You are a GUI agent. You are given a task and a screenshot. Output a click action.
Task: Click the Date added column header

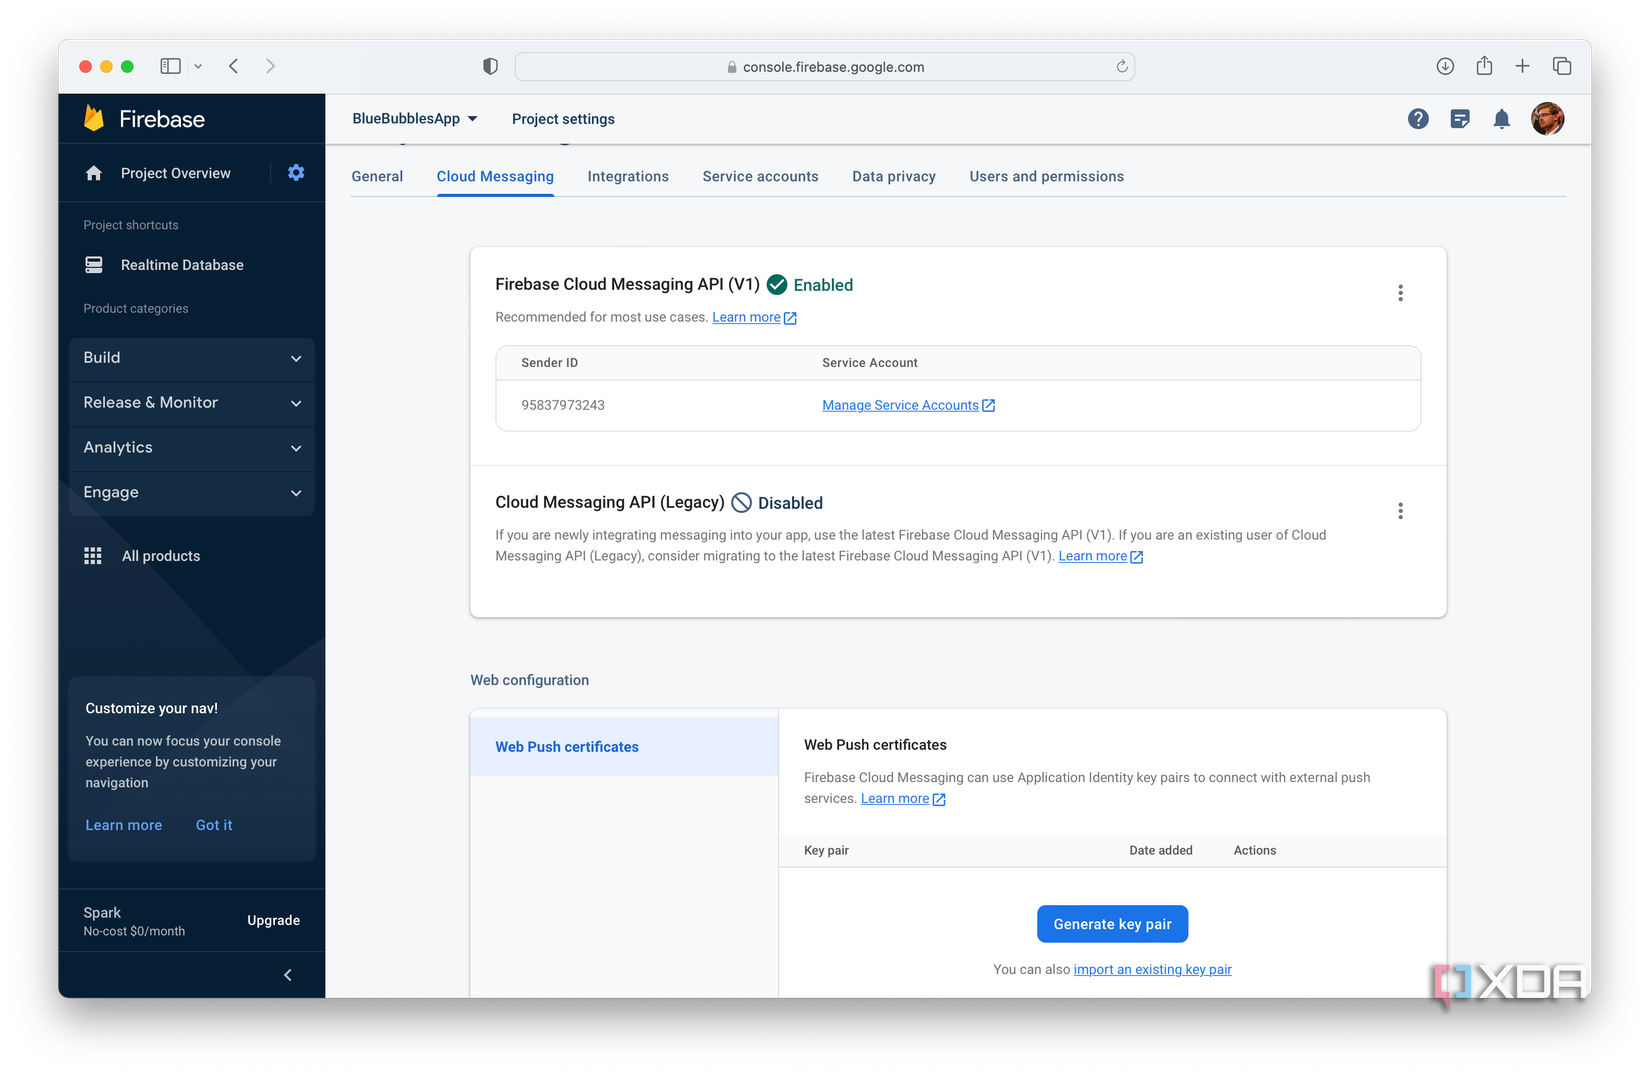(x=1161, y=850)
